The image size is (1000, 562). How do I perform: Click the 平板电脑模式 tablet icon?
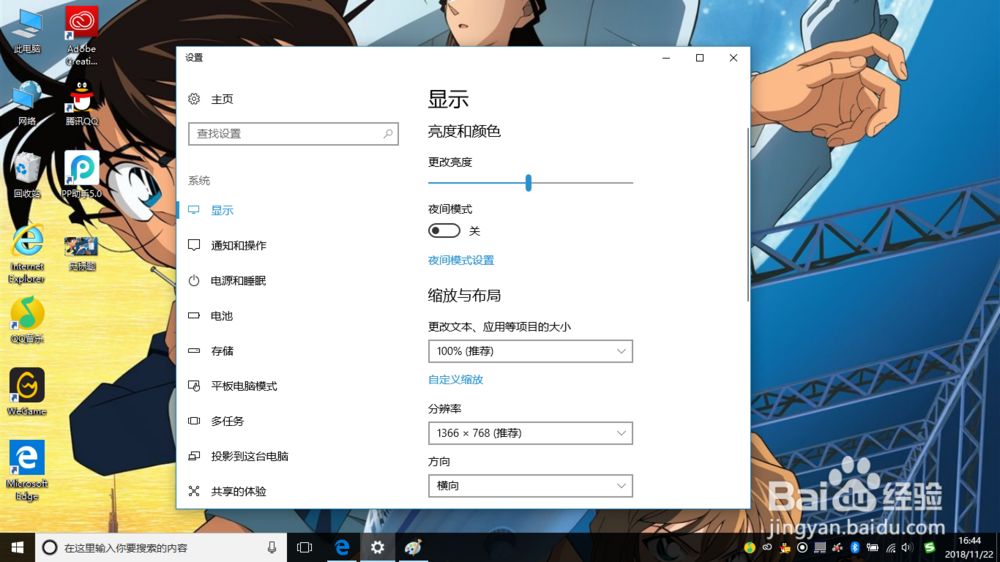(194, 385)
